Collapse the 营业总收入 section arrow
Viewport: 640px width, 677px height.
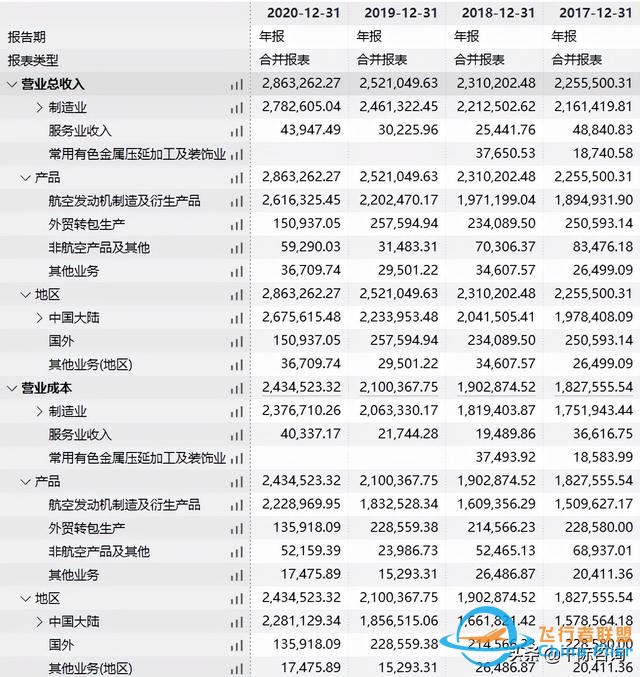(x=12, y=85)
